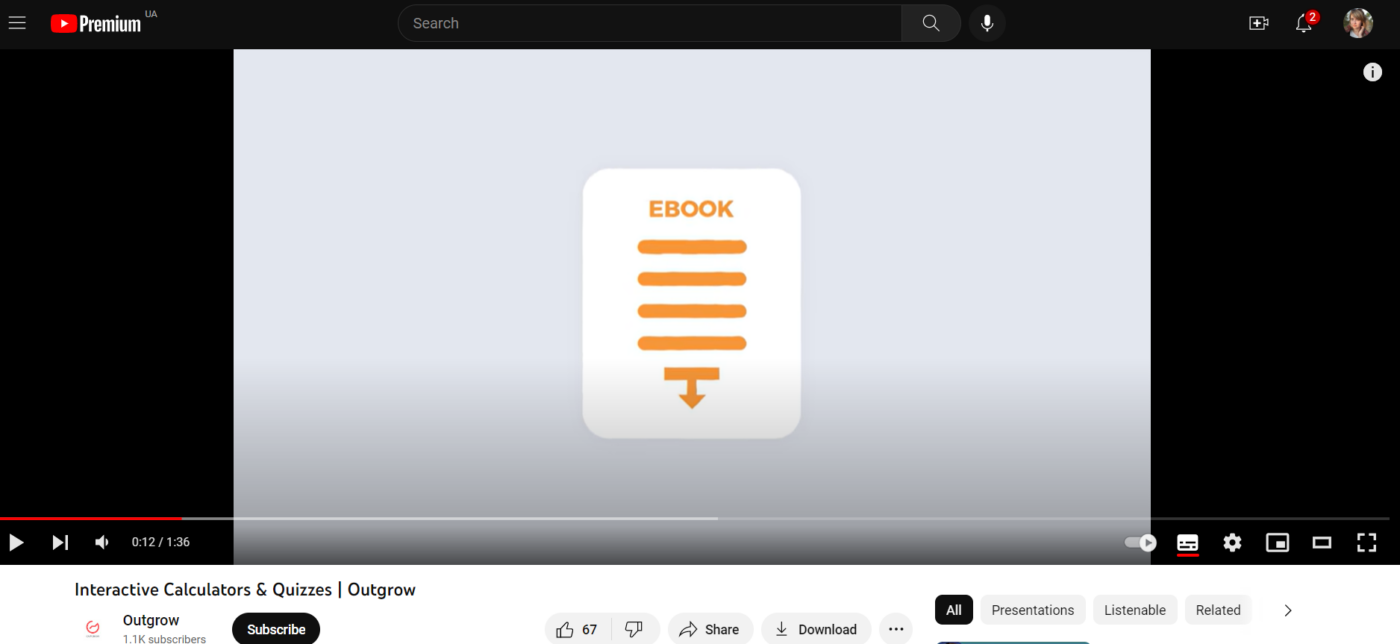Screen dimensions: 1400x644
Task: Select the Listenable filter chip
Action: [1134, 610]
